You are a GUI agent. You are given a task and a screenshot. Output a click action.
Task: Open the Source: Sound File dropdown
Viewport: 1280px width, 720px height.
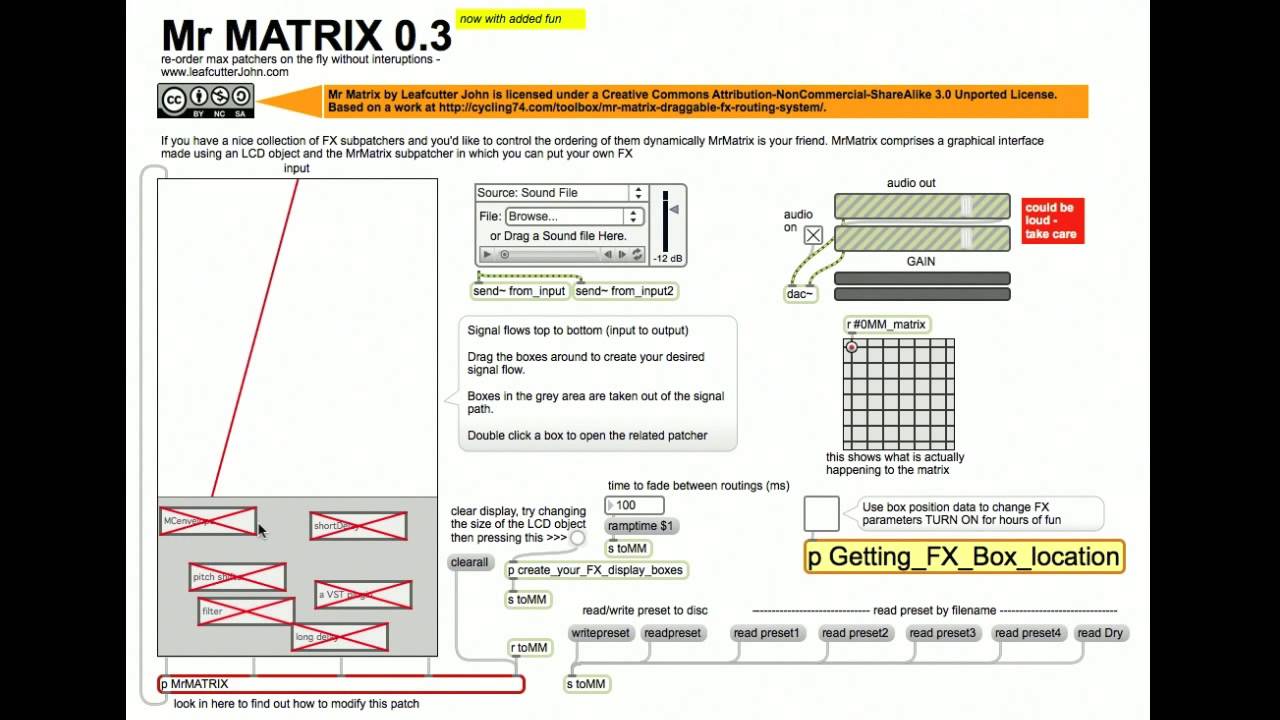(560, 193)
